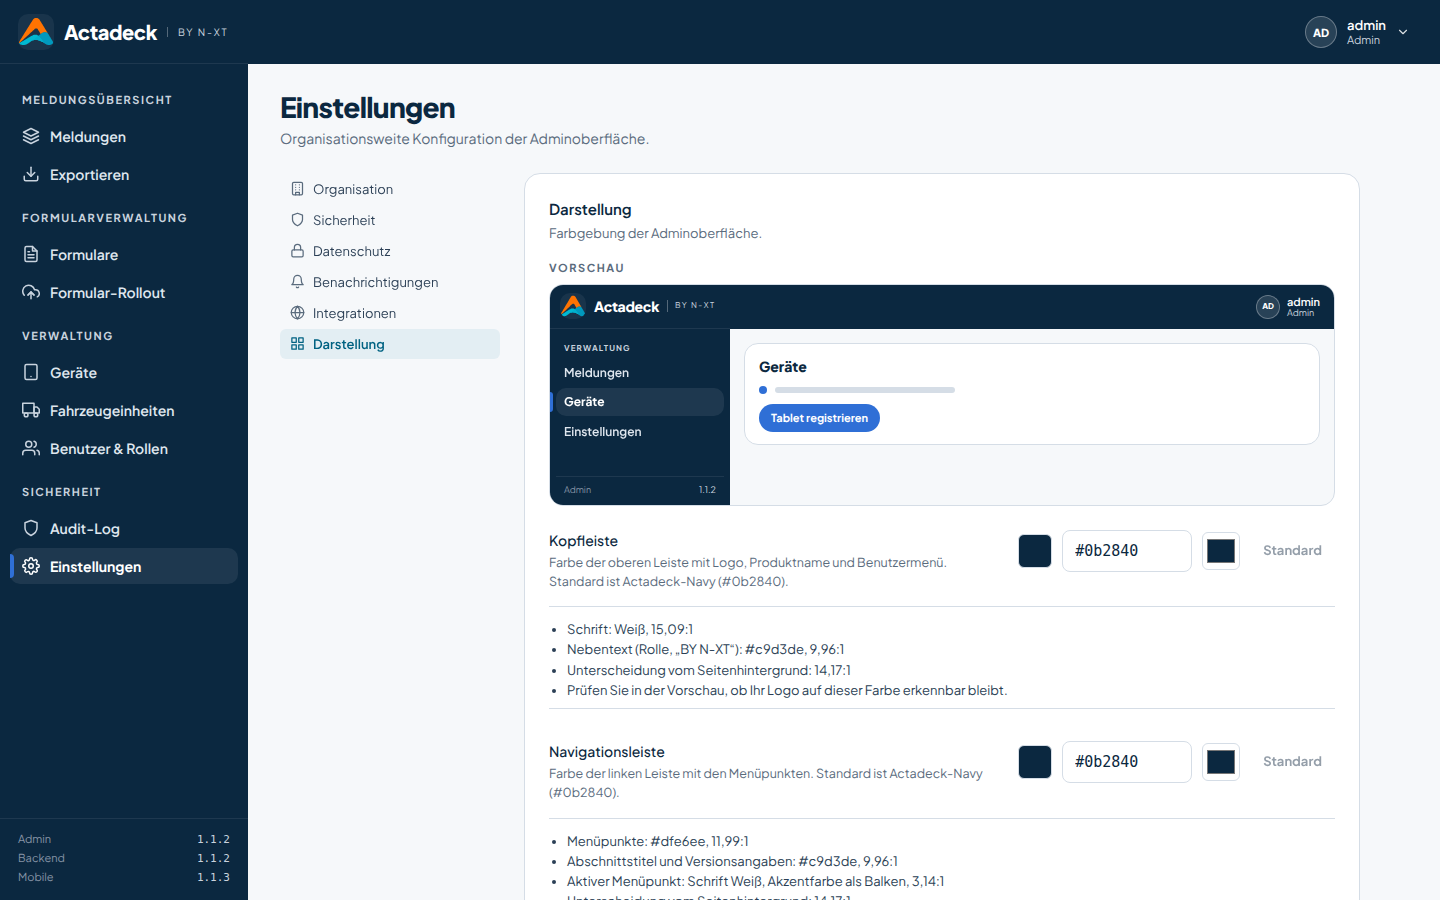Reset Kopfleiste color with Standard button
Screen dimensions: 1440x900
tap(1292, 550)
